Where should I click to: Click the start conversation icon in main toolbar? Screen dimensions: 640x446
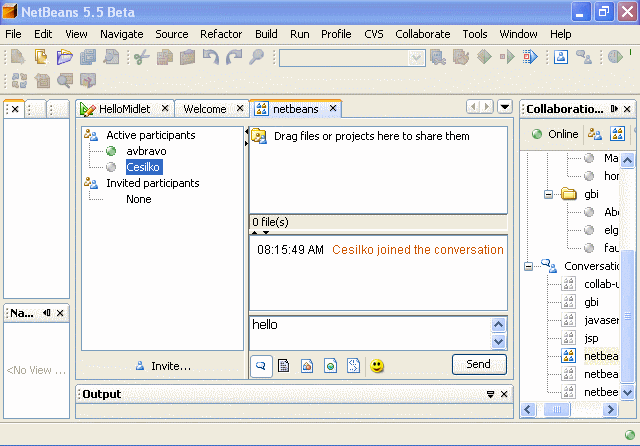584,57
